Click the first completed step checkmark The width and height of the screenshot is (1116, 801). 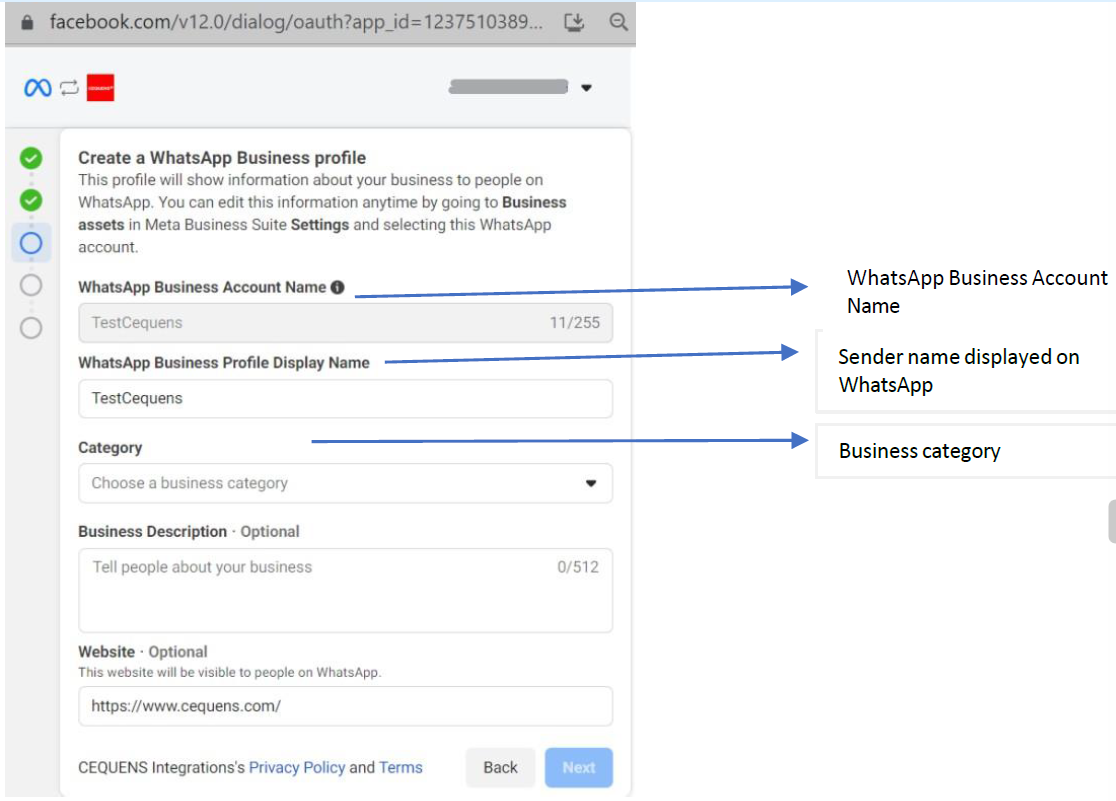pos(31,158)
